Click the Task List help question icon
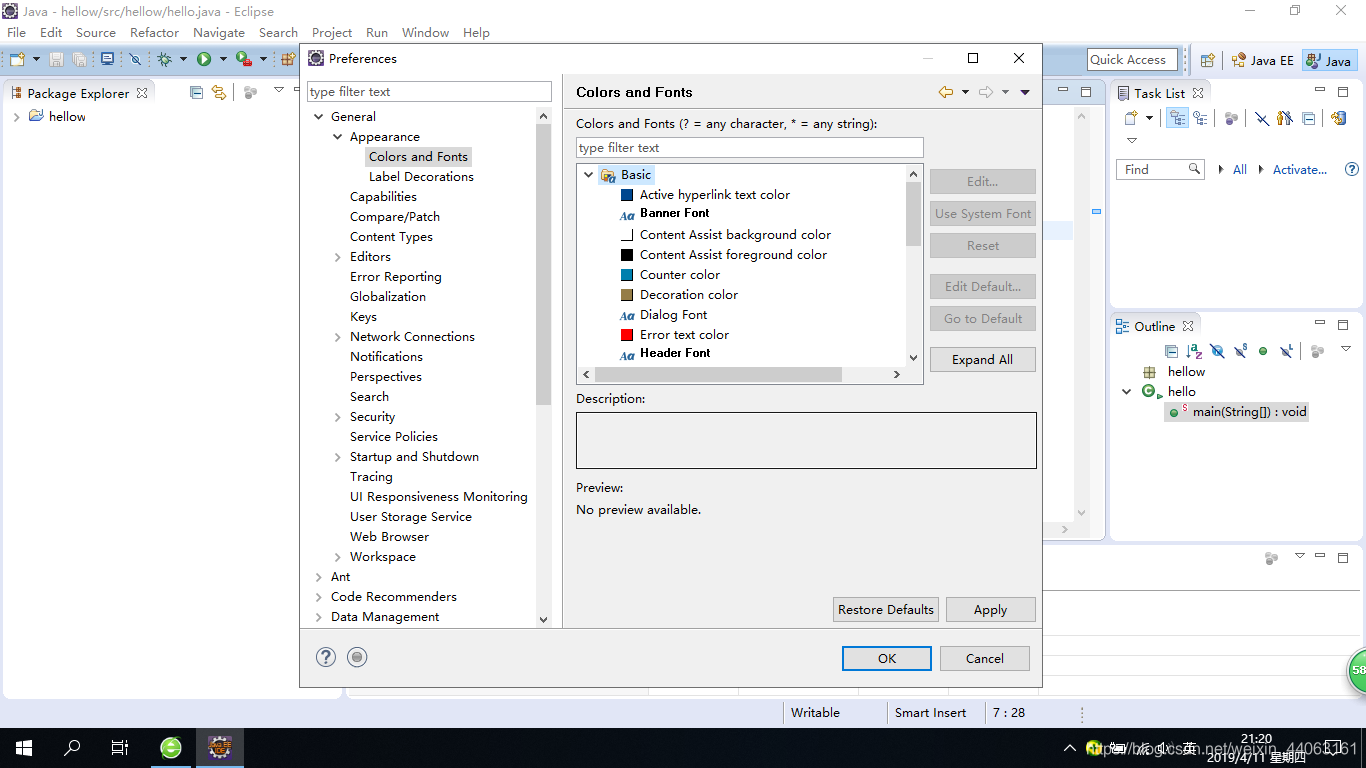Viewport: 1366px width, 768px height. click(x=1352, y=169)
